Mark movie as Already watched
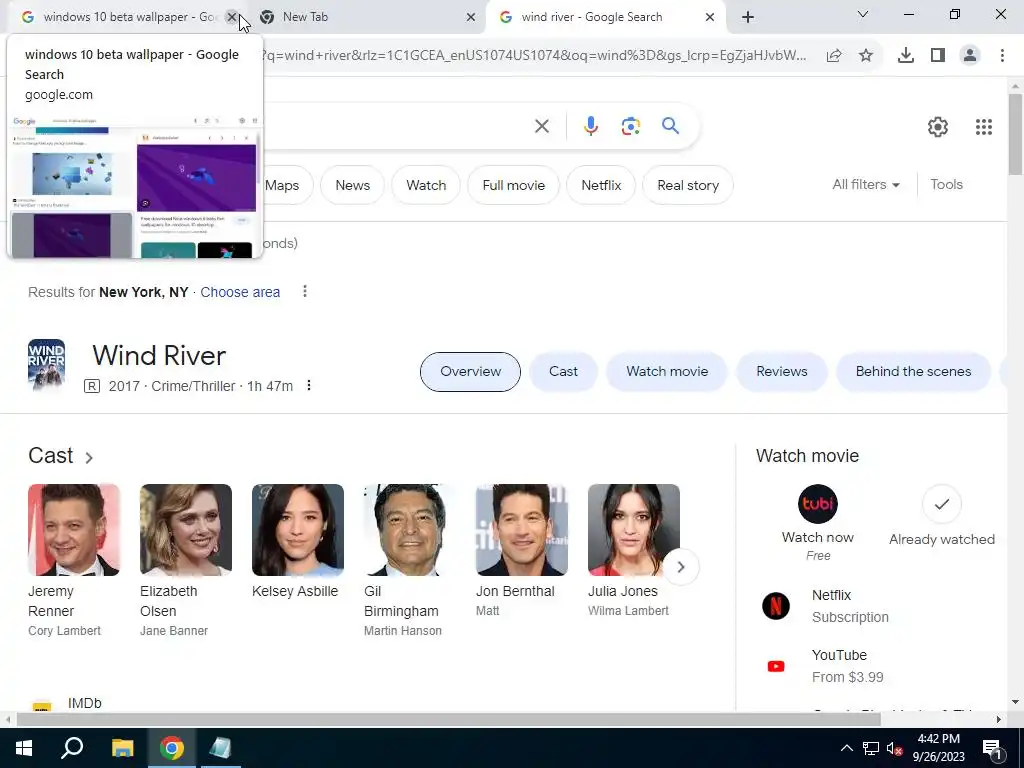This screenshot has width=1024, height=768. click(x=941, y=504)
